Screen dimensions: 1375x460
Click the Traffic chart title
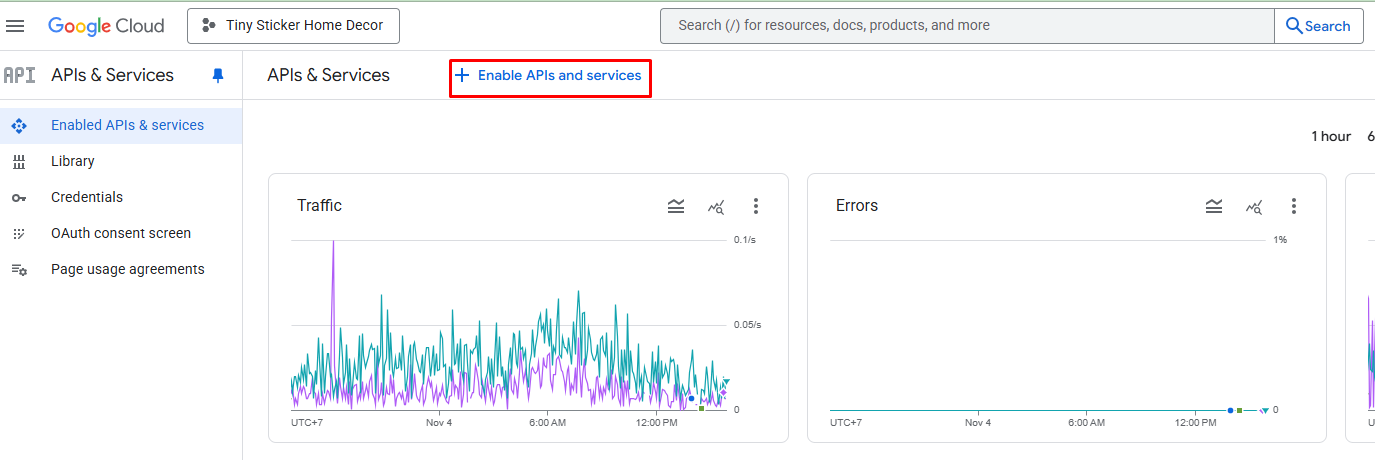click(319, 205)
